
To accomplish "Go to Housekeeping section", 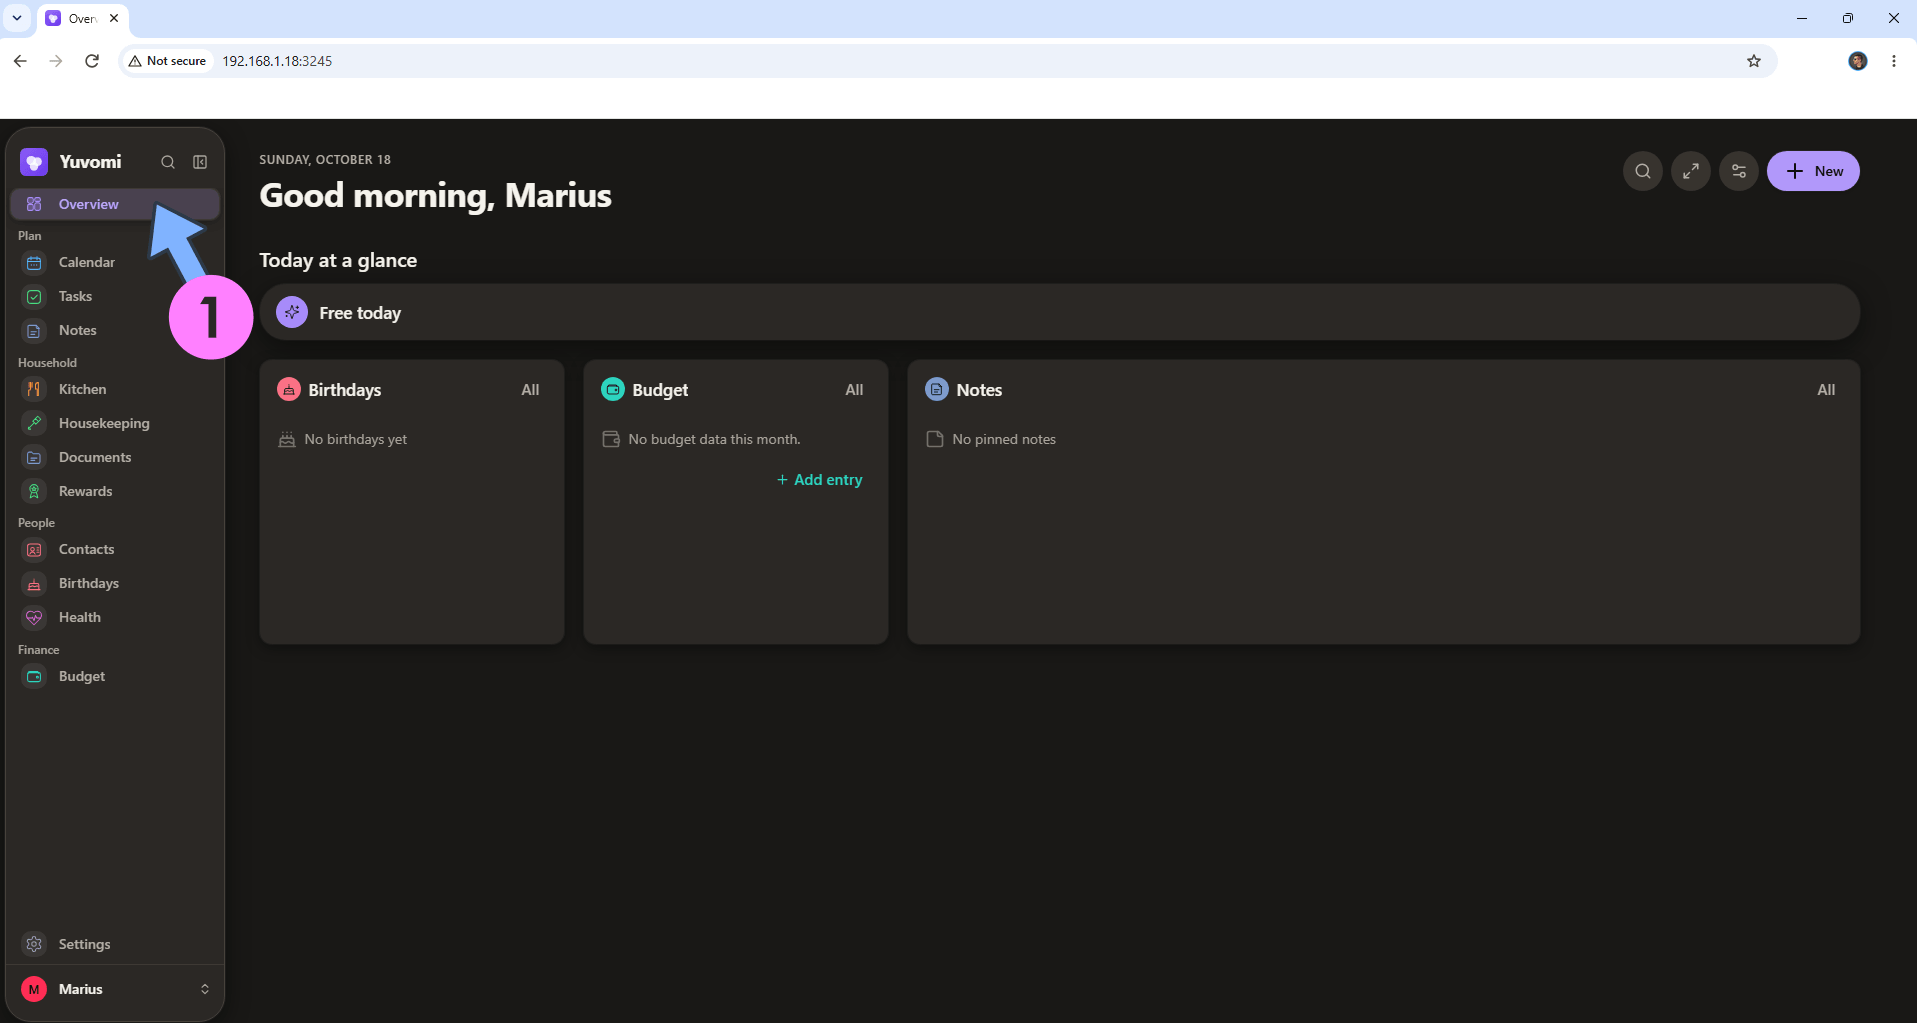I will point(115,423).
